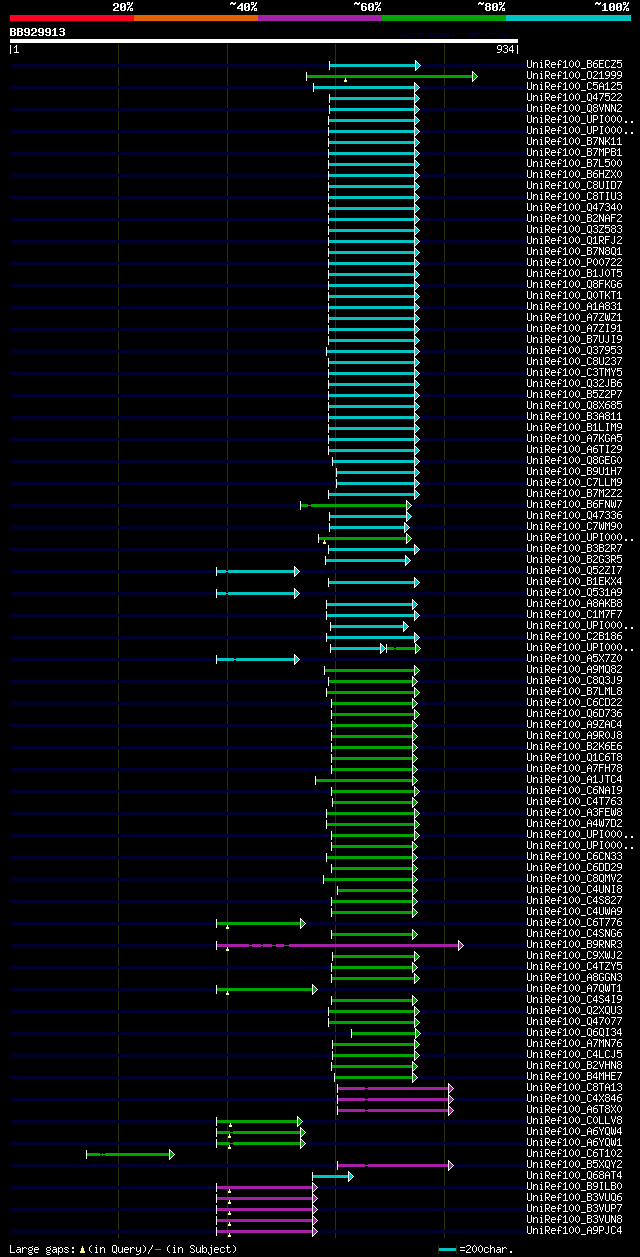Click the cyan alignment bar on the B6ECZ5 row
The height and width of the screenshot is (1257, 640).
pos(374,65)
